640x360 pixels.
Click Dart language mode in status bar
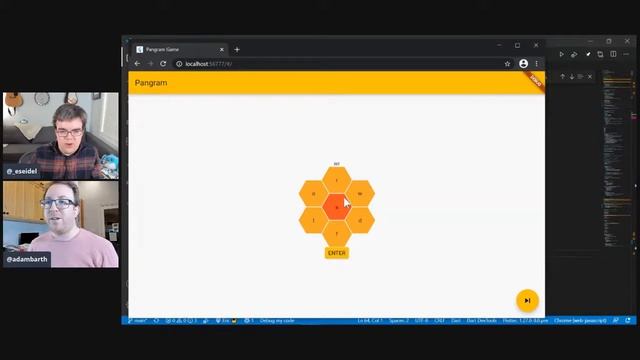[x=456, y=321]
